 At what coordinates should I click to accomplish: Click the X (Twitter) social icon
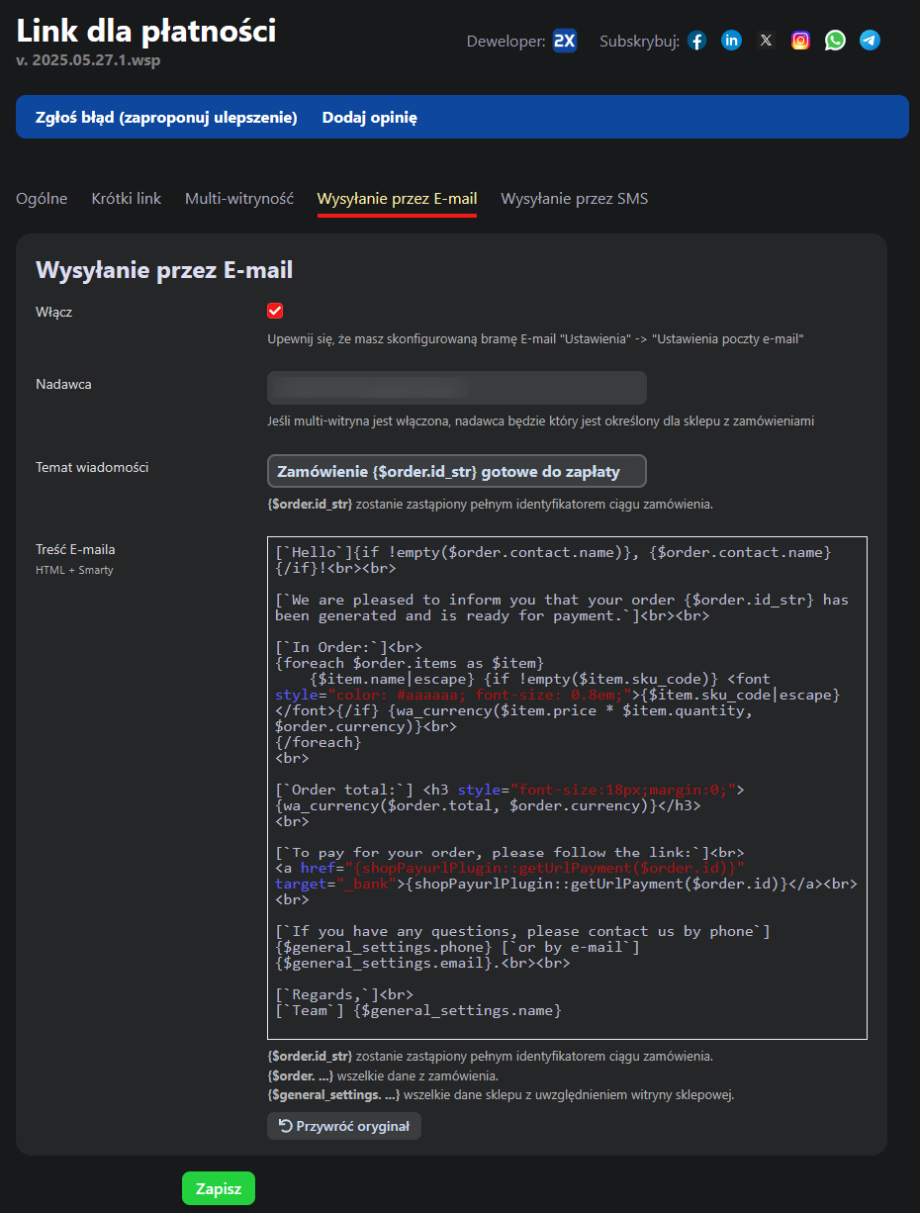(x=766, y=41)
